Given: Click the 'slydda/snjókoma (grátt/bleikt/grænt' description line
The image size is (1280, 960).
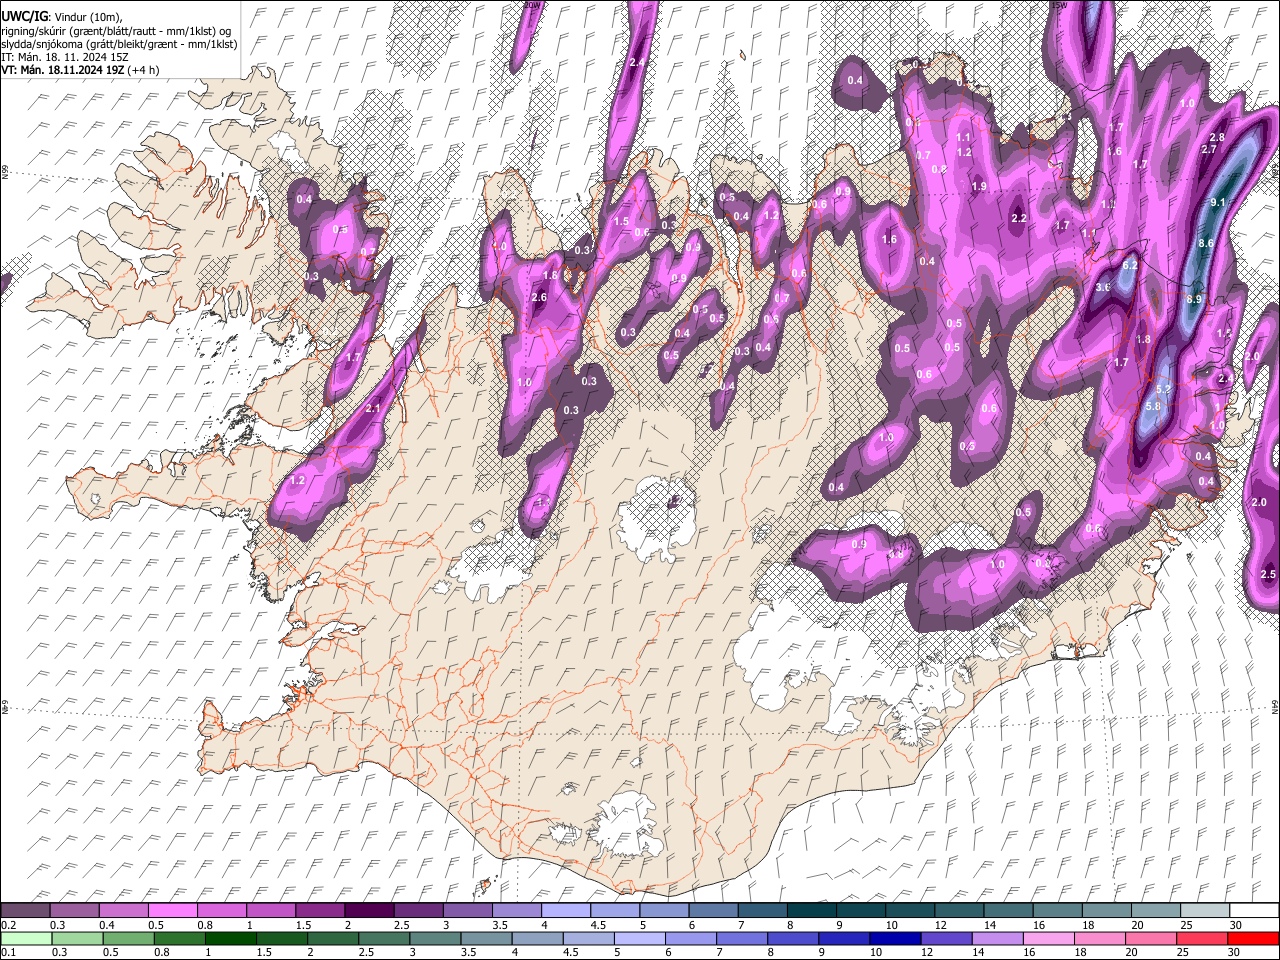Looking at the screenshot, I should pyautogui.click(x=120, y=44).
